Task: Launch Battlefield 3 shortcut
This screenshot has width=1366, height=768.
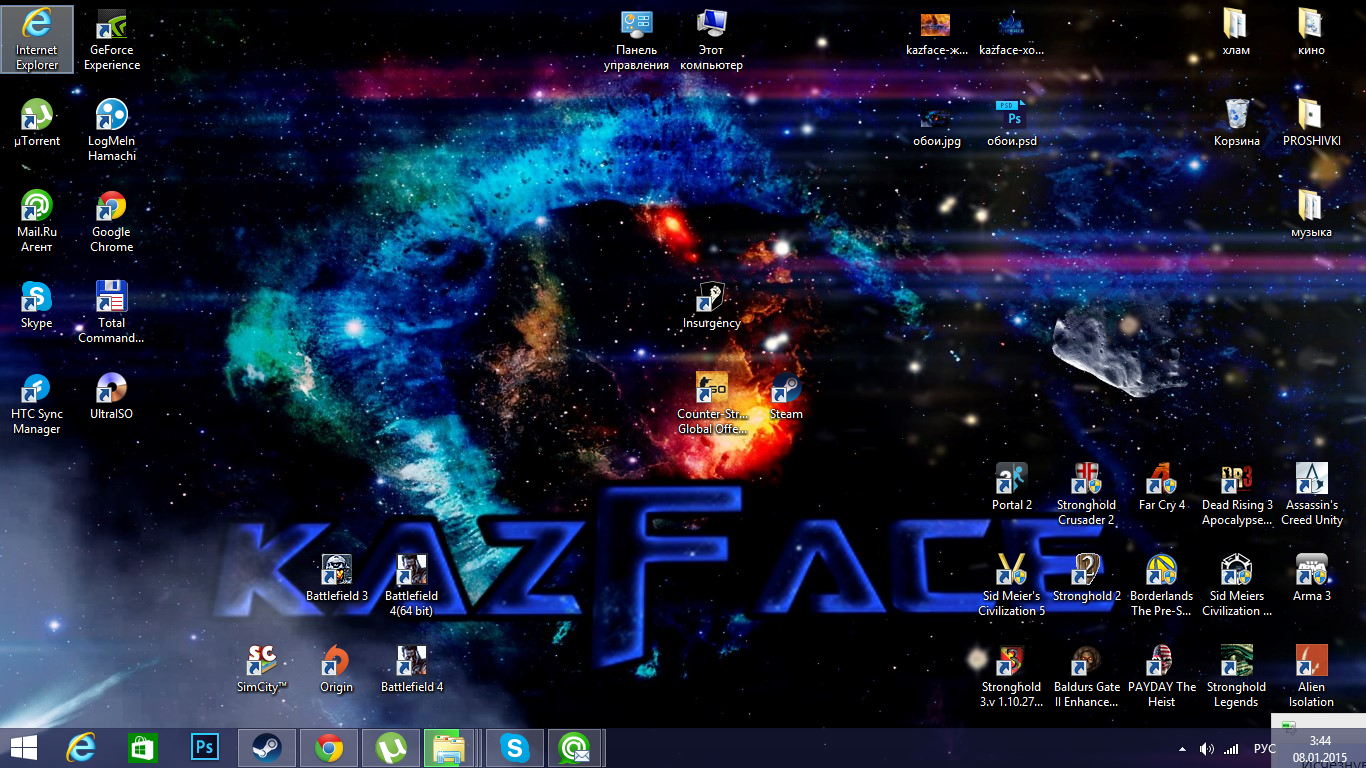Action: pos(337,577)
